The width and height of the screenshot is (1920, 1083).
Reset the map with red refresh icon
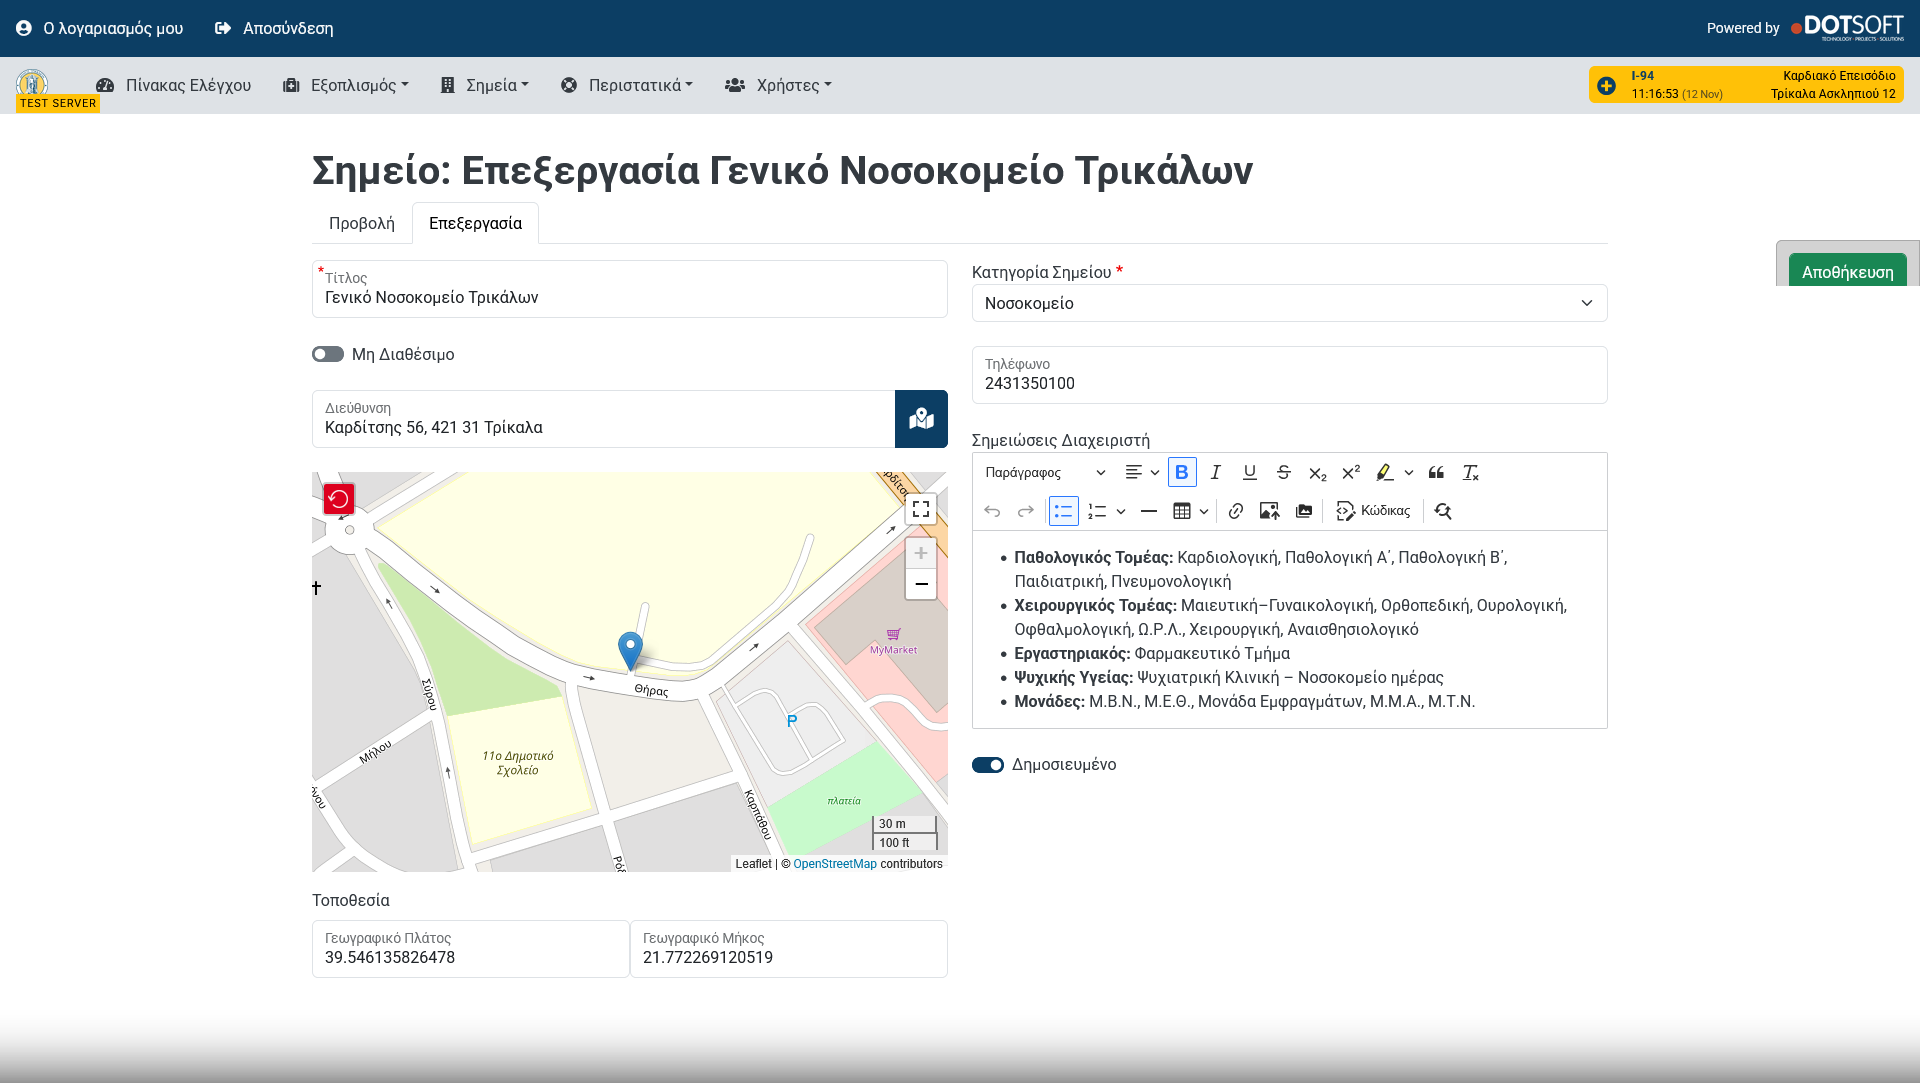pos(339,499)
